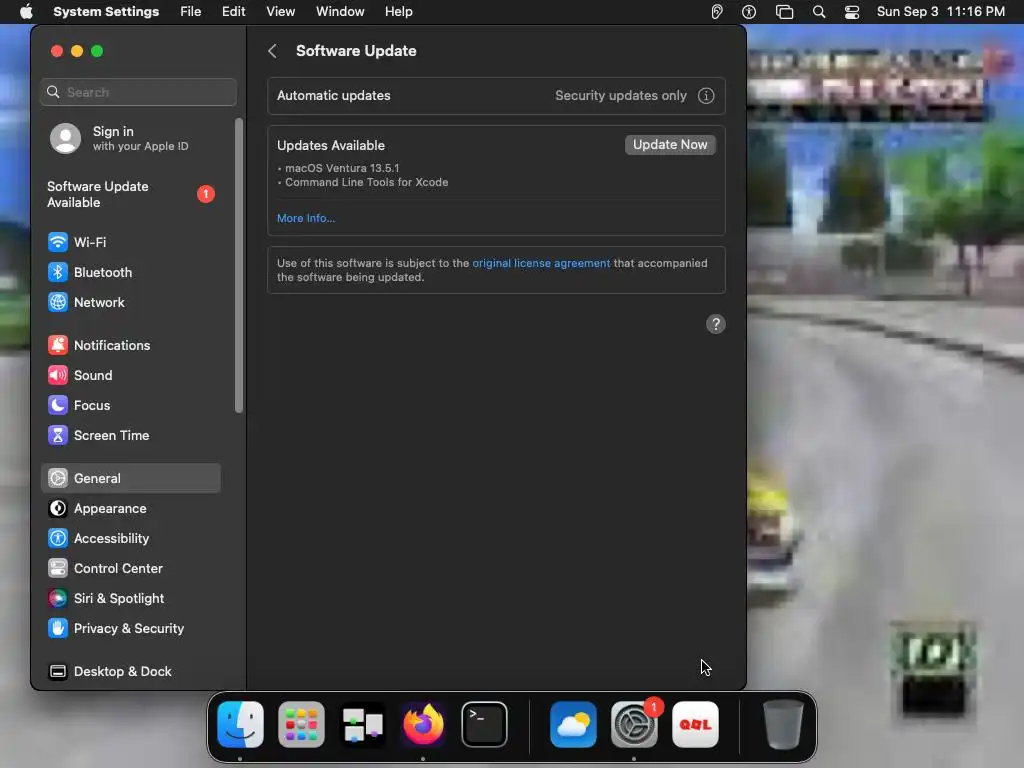Go back with the left chevron
This screenshot has height=768, width=1024.
coord(272,51)
